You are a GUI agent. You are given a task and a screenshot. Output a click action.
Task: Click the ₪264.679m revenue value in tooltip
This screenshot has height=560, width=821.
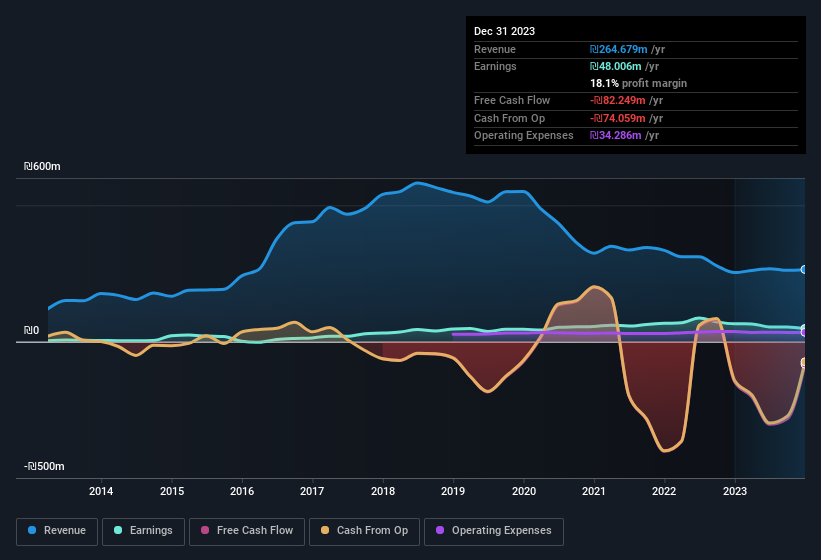[x=618, y=49]
